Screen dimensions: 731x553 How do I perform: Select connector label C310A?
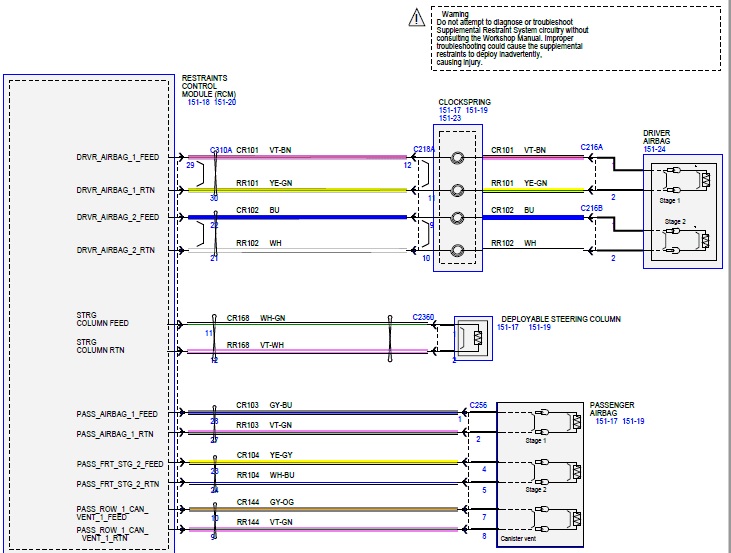click(x=221, y=150)
